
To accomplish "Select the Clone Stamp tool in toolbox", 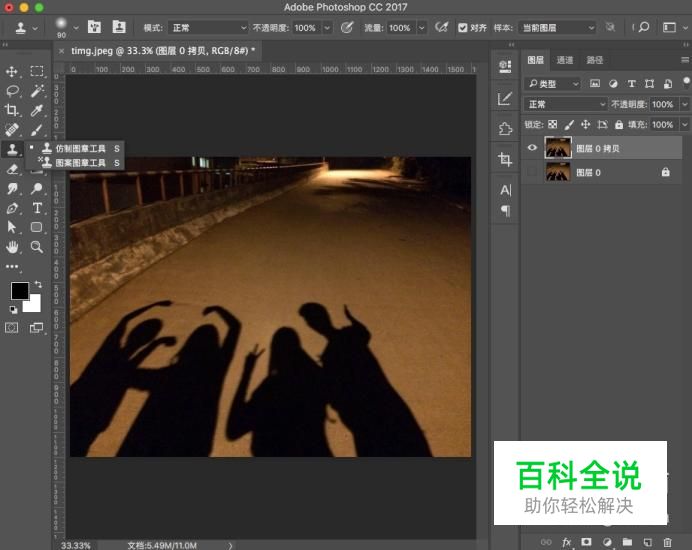I will coord(12,149).
